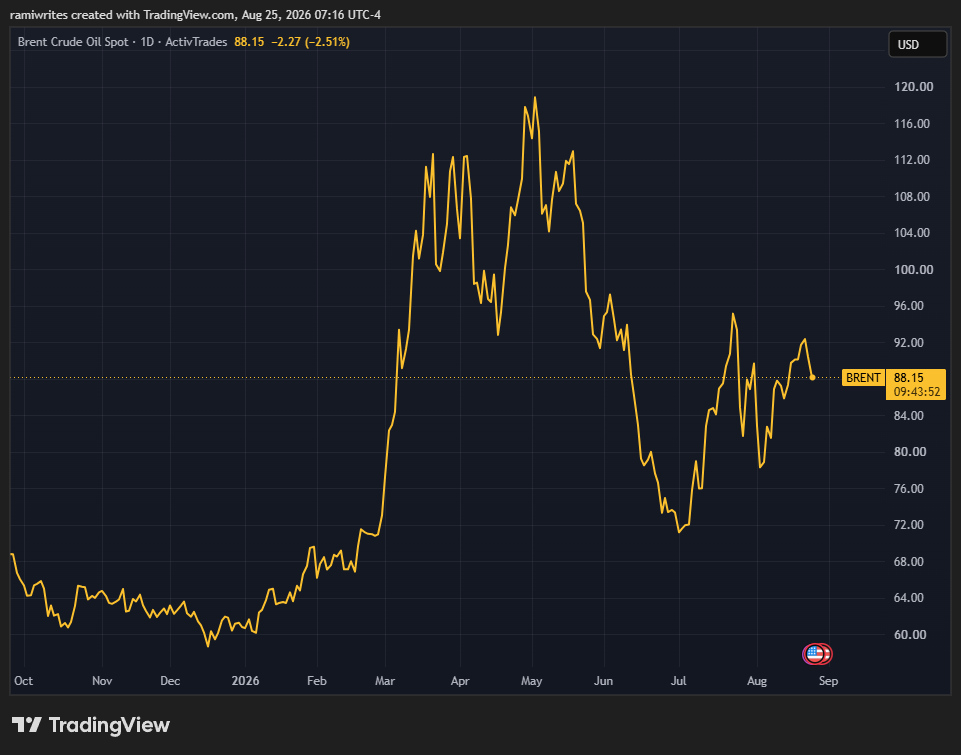Click the Jun label on the time axis
The height and width of the screenshot is (755, 961).
(604, 681)
